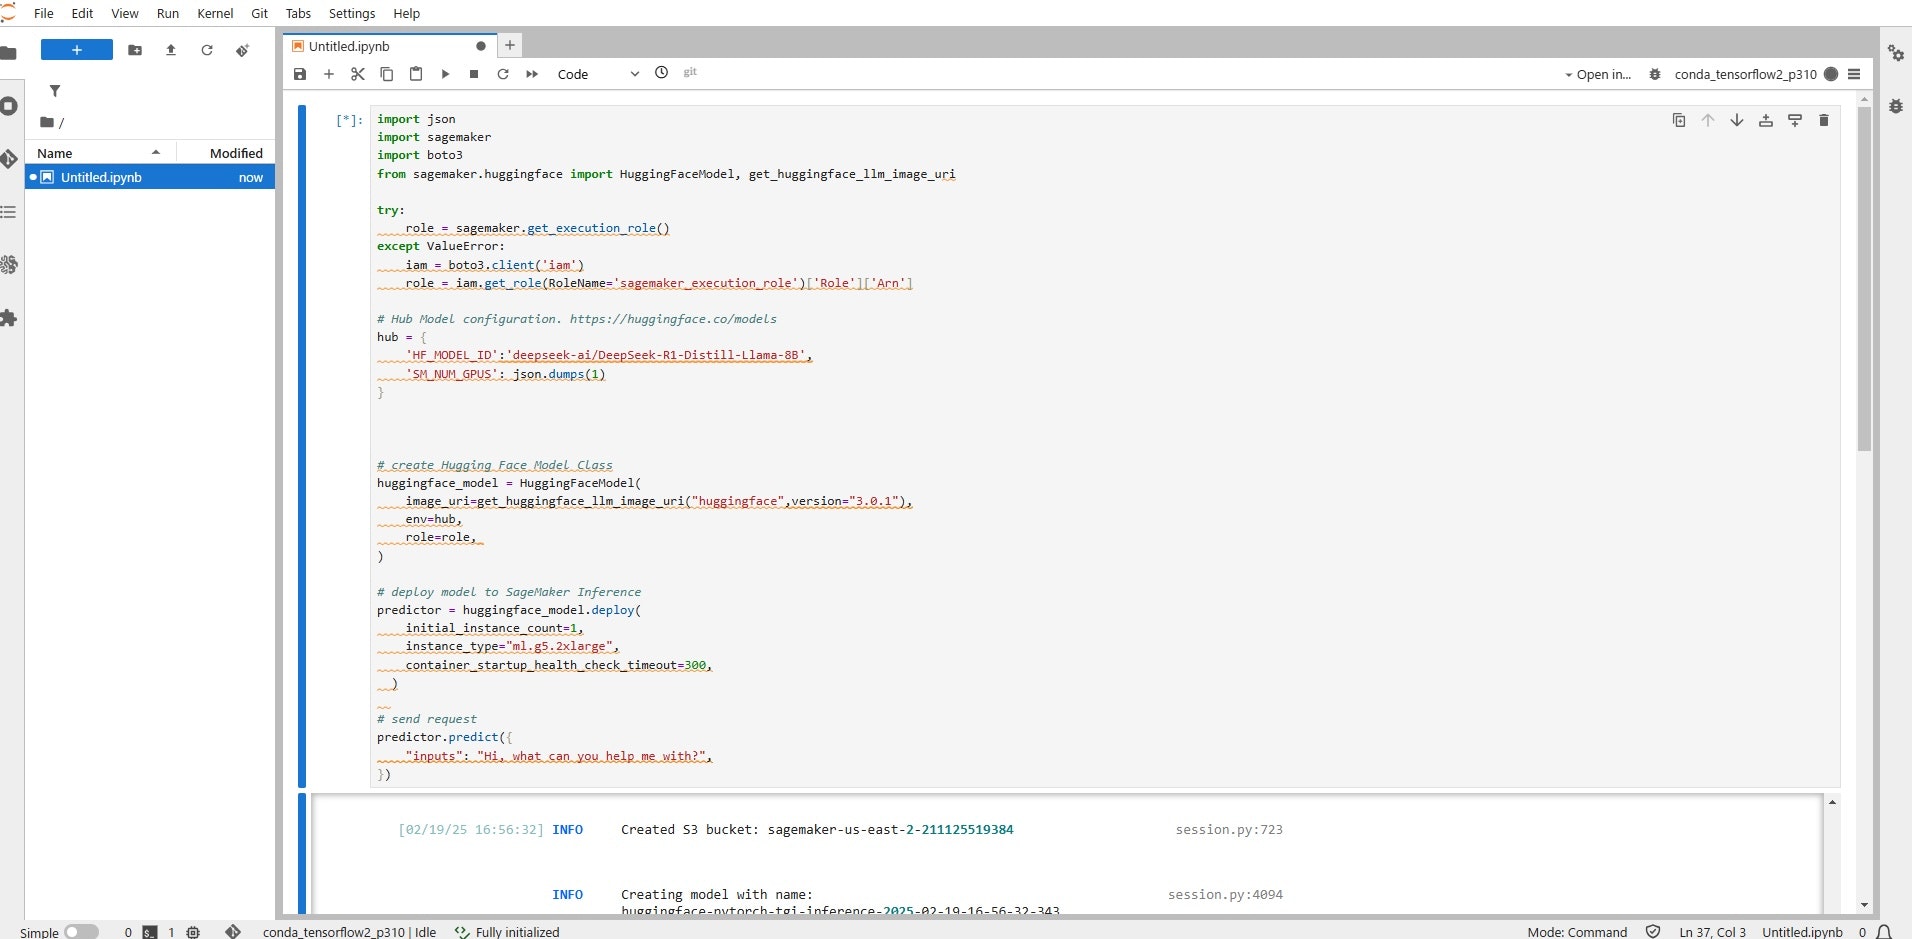The image size is (1912, 939).
Task: Switch kernel via conda_tensorflow2_p310 button
Action: 1746,74
